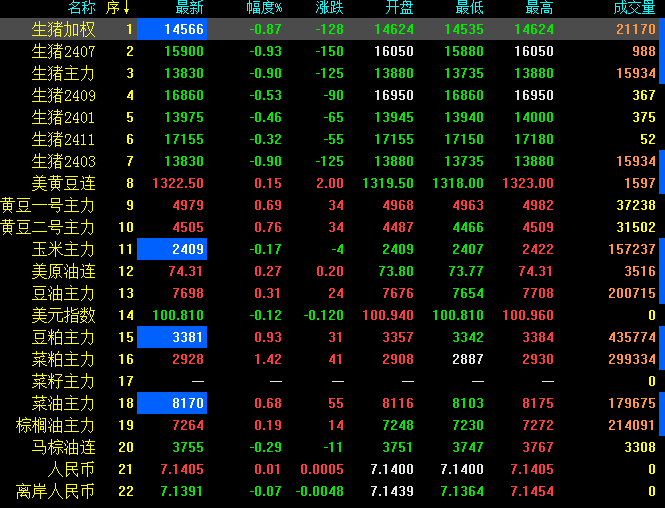The width and height of the screenshot is (665, 508).
Task: Click volume value 214091
Action: click(632, 425)
